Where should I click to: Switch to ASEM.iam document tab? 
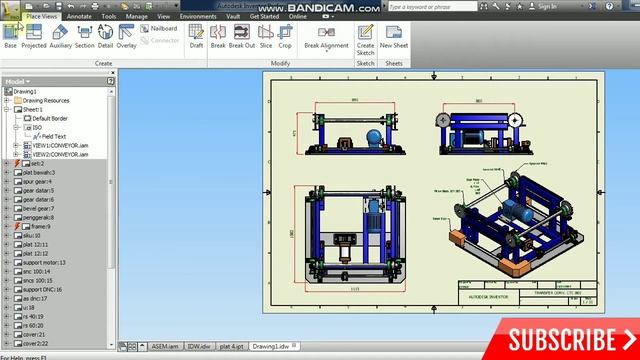point(165,346)
